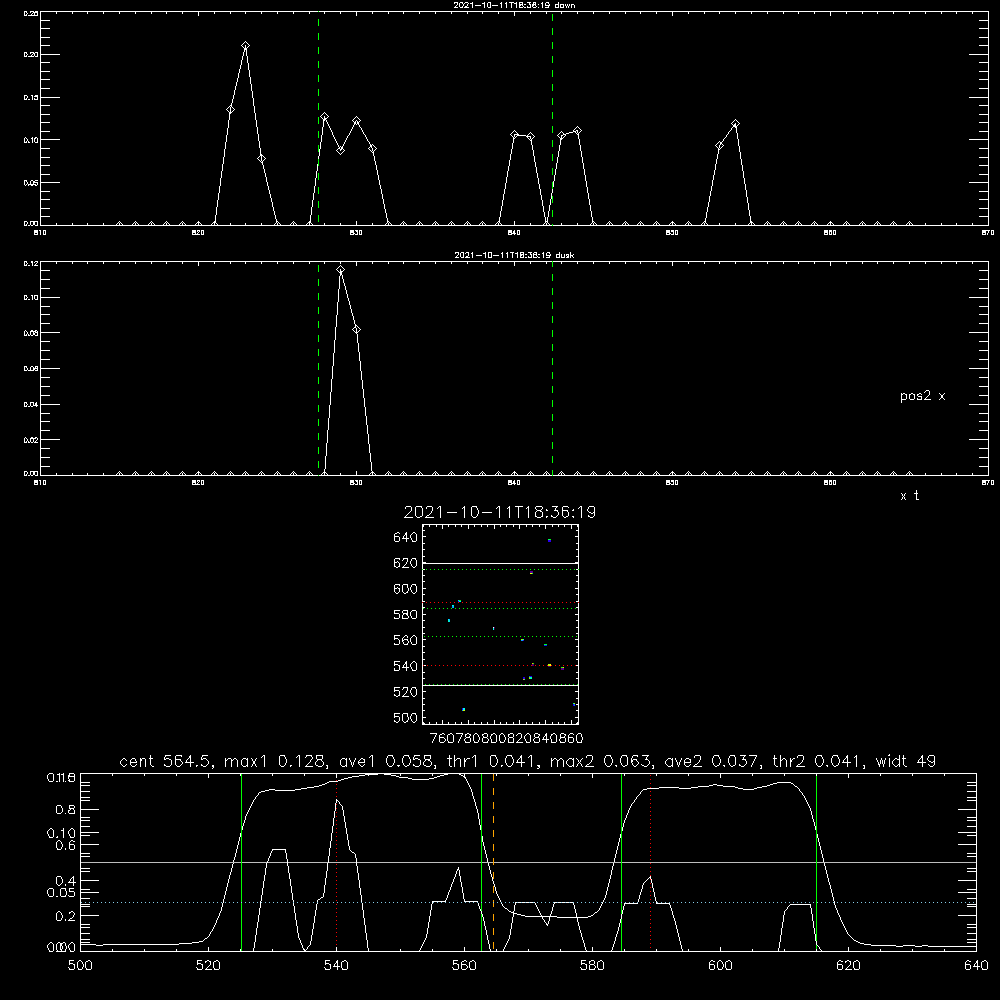Image resolution: width=1000 pixels, height=1000 pixels.
Task: Click the red dotted vertical line near 589 in bottom plot
Action: point(651,861)
